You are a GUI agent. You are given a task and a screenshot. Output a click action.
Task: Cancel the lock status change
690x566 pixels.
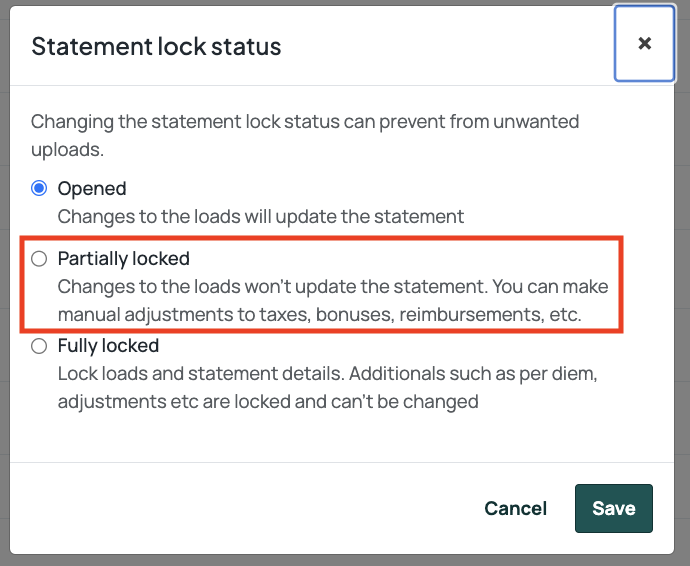tap(515, 508)
